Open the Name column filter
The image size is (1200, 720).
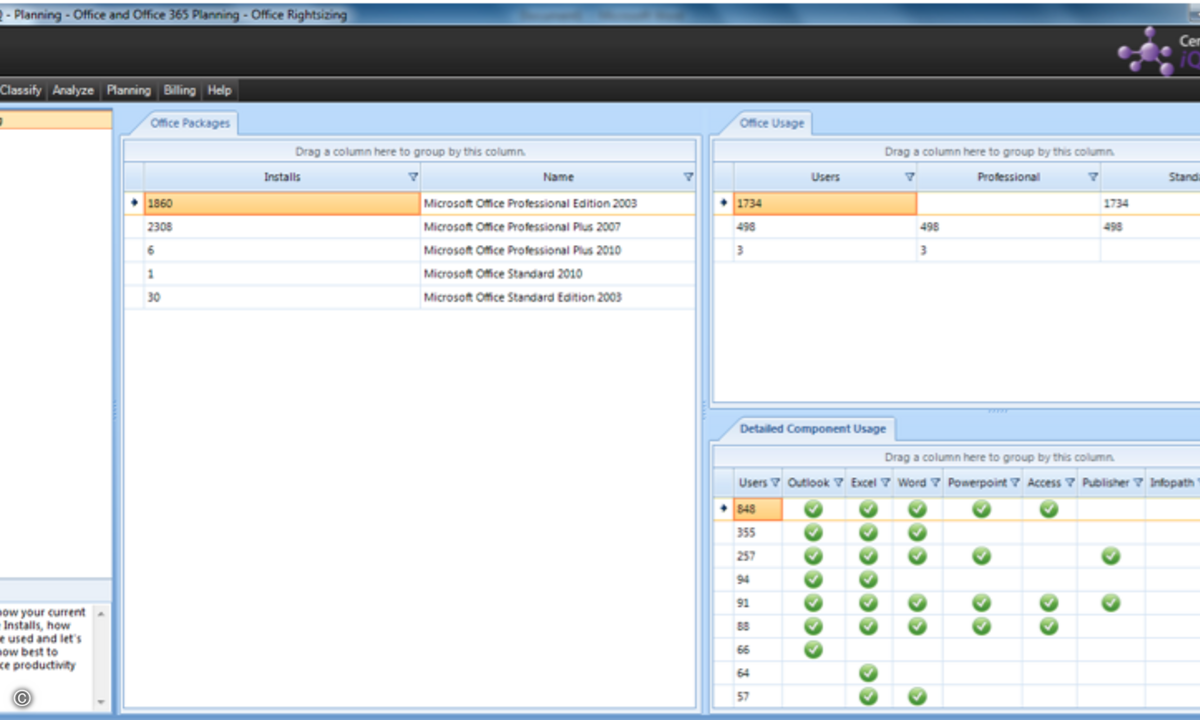(688, 177)
